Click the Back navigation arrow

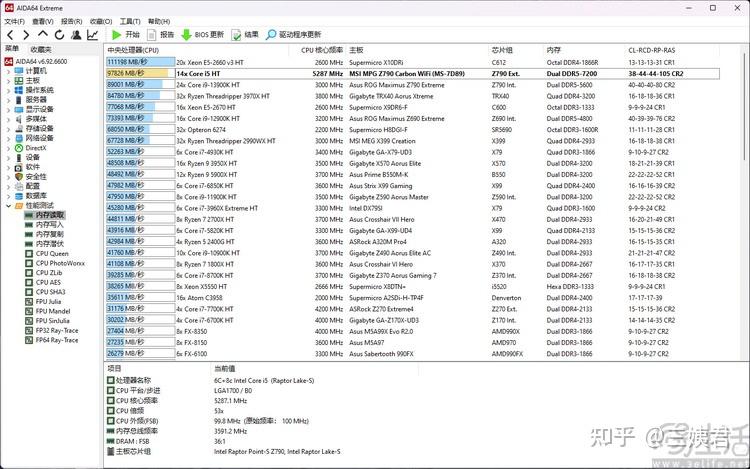tap(11, 35)
